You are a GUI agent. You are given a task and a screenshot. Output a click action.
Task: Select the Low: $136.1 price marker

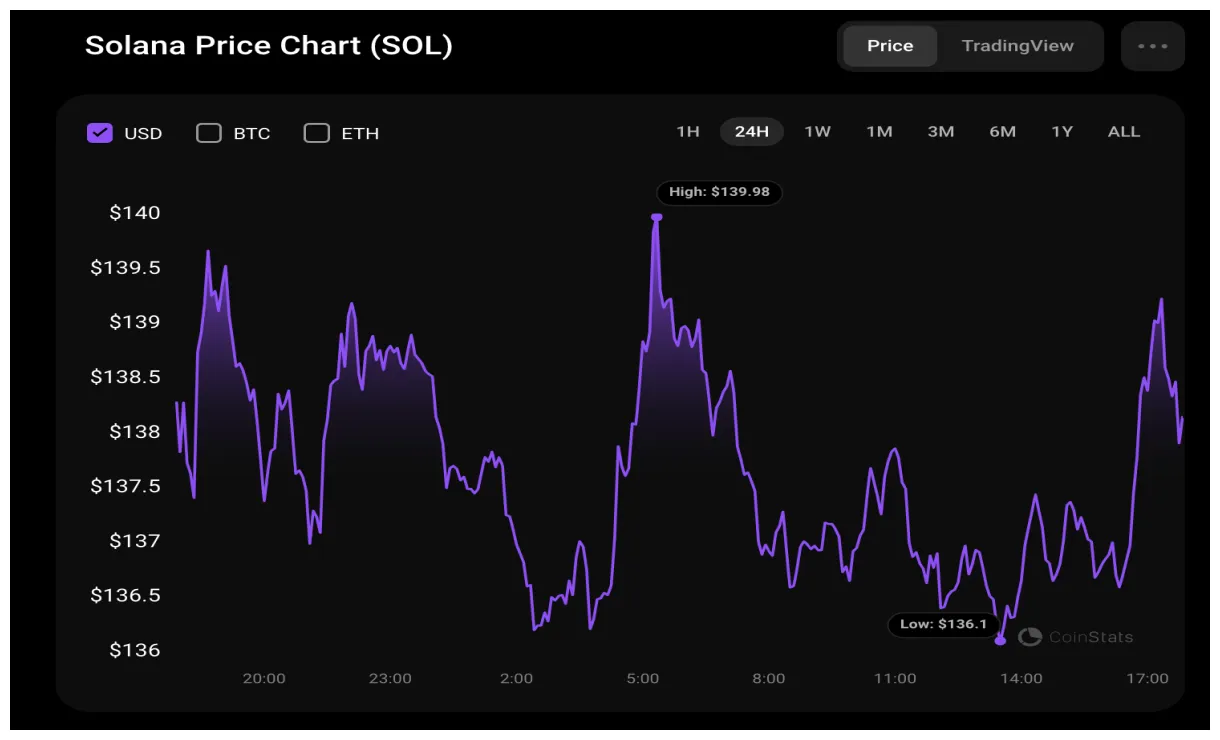(943, 624)
